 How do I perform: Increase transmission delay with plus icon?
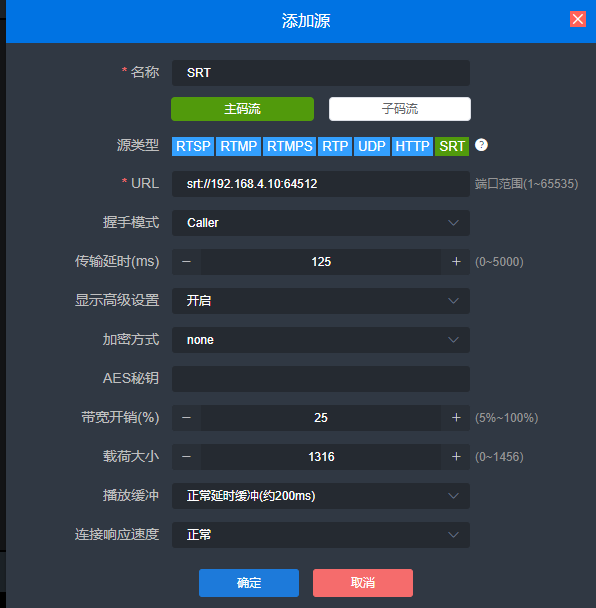pos(456,262)
